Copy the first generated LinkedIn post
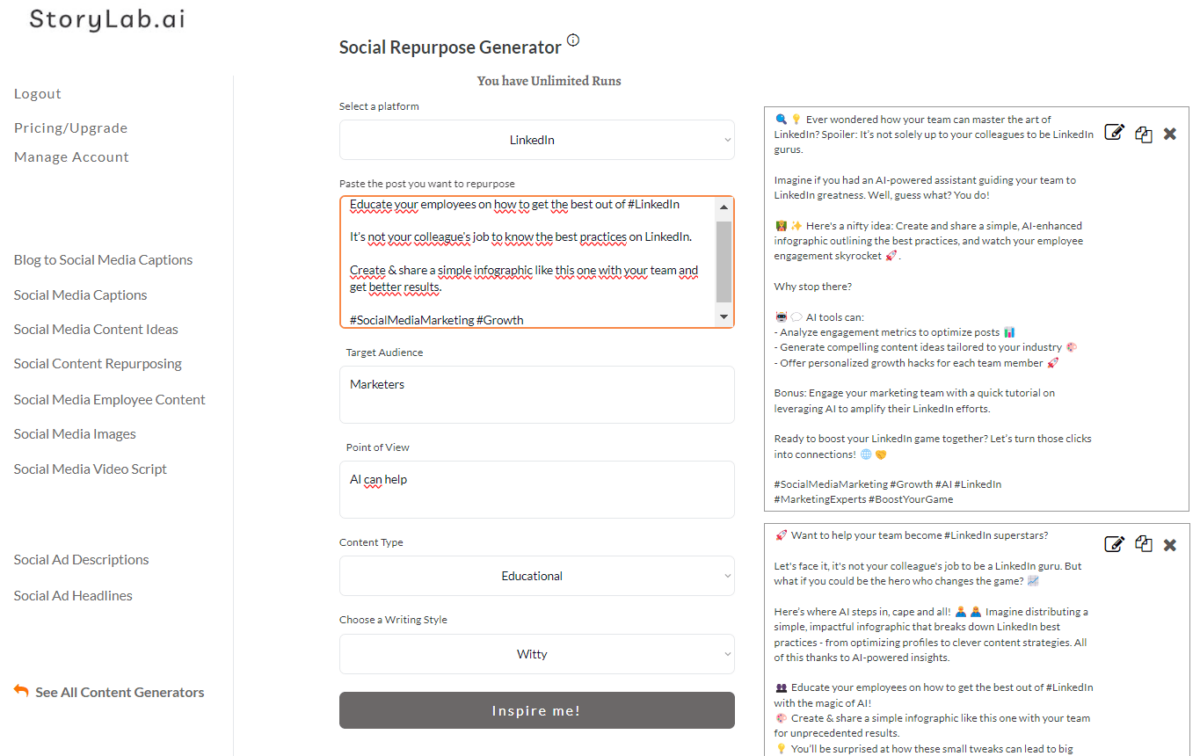This screenshot has height=756, width=1200. pos(1143,133)
